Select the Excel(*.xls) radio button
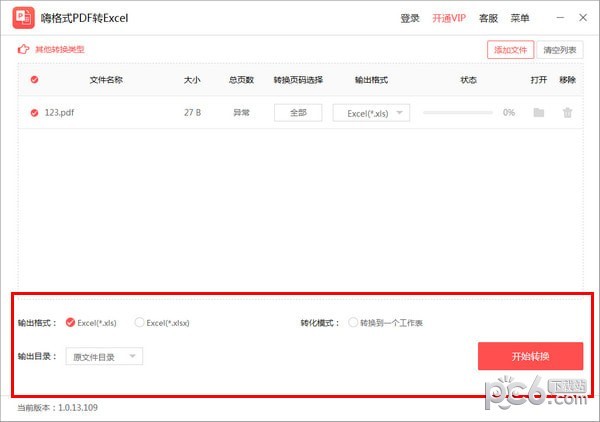Image resolution: width=600 pixels, height=422 pixels. tap(70, 323)
